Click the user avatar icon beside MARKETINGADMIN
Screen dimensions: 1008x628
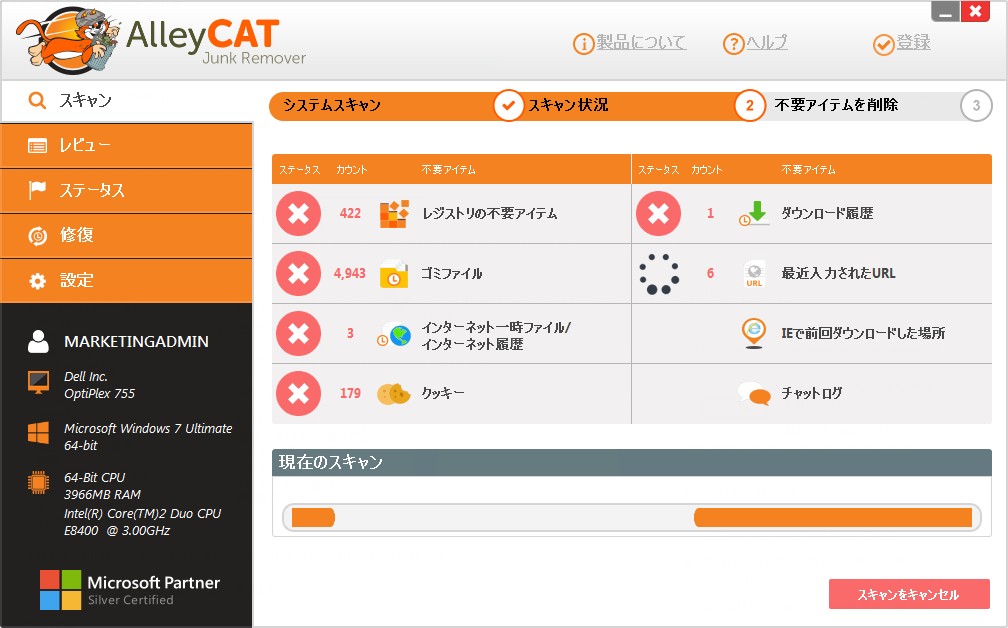click(x=38, y=341)
